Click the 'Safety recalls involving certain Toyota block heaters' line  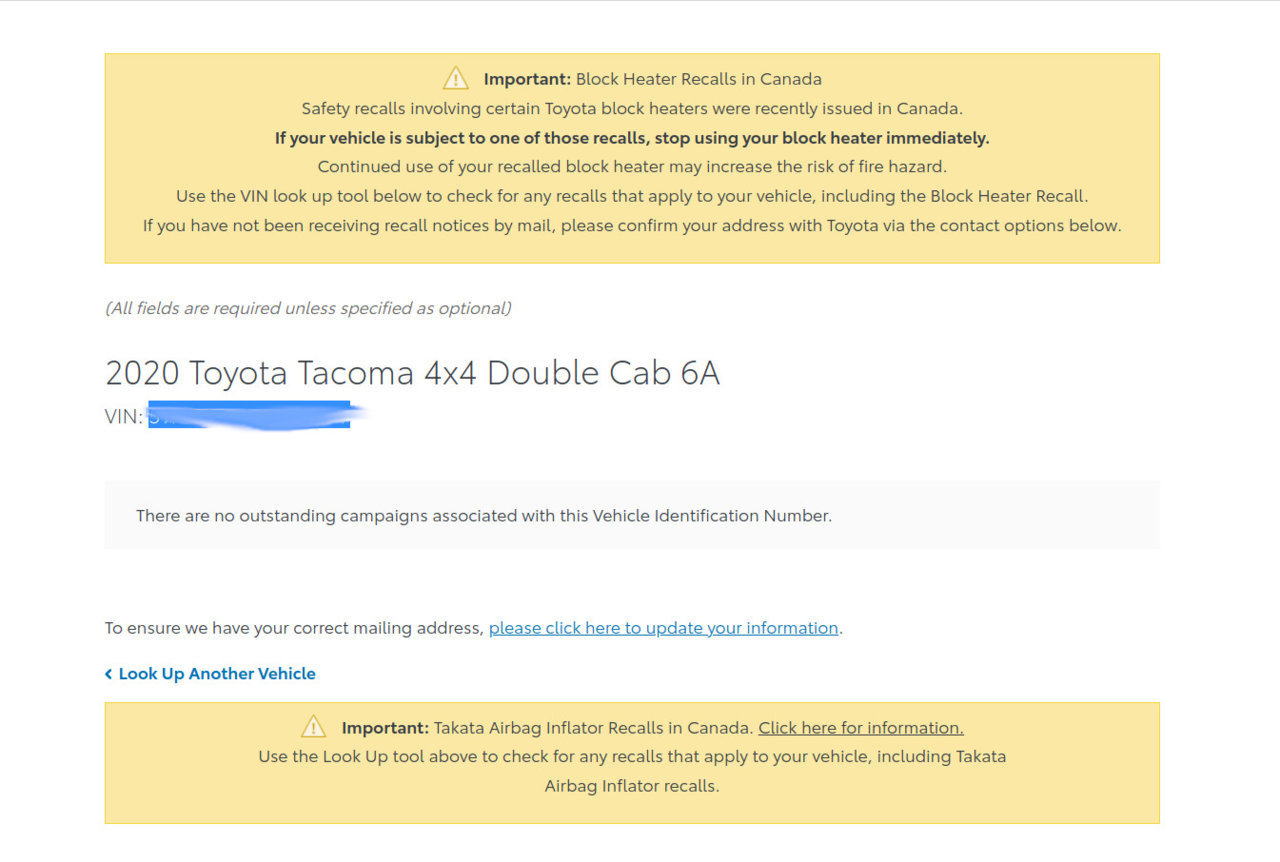632,109
